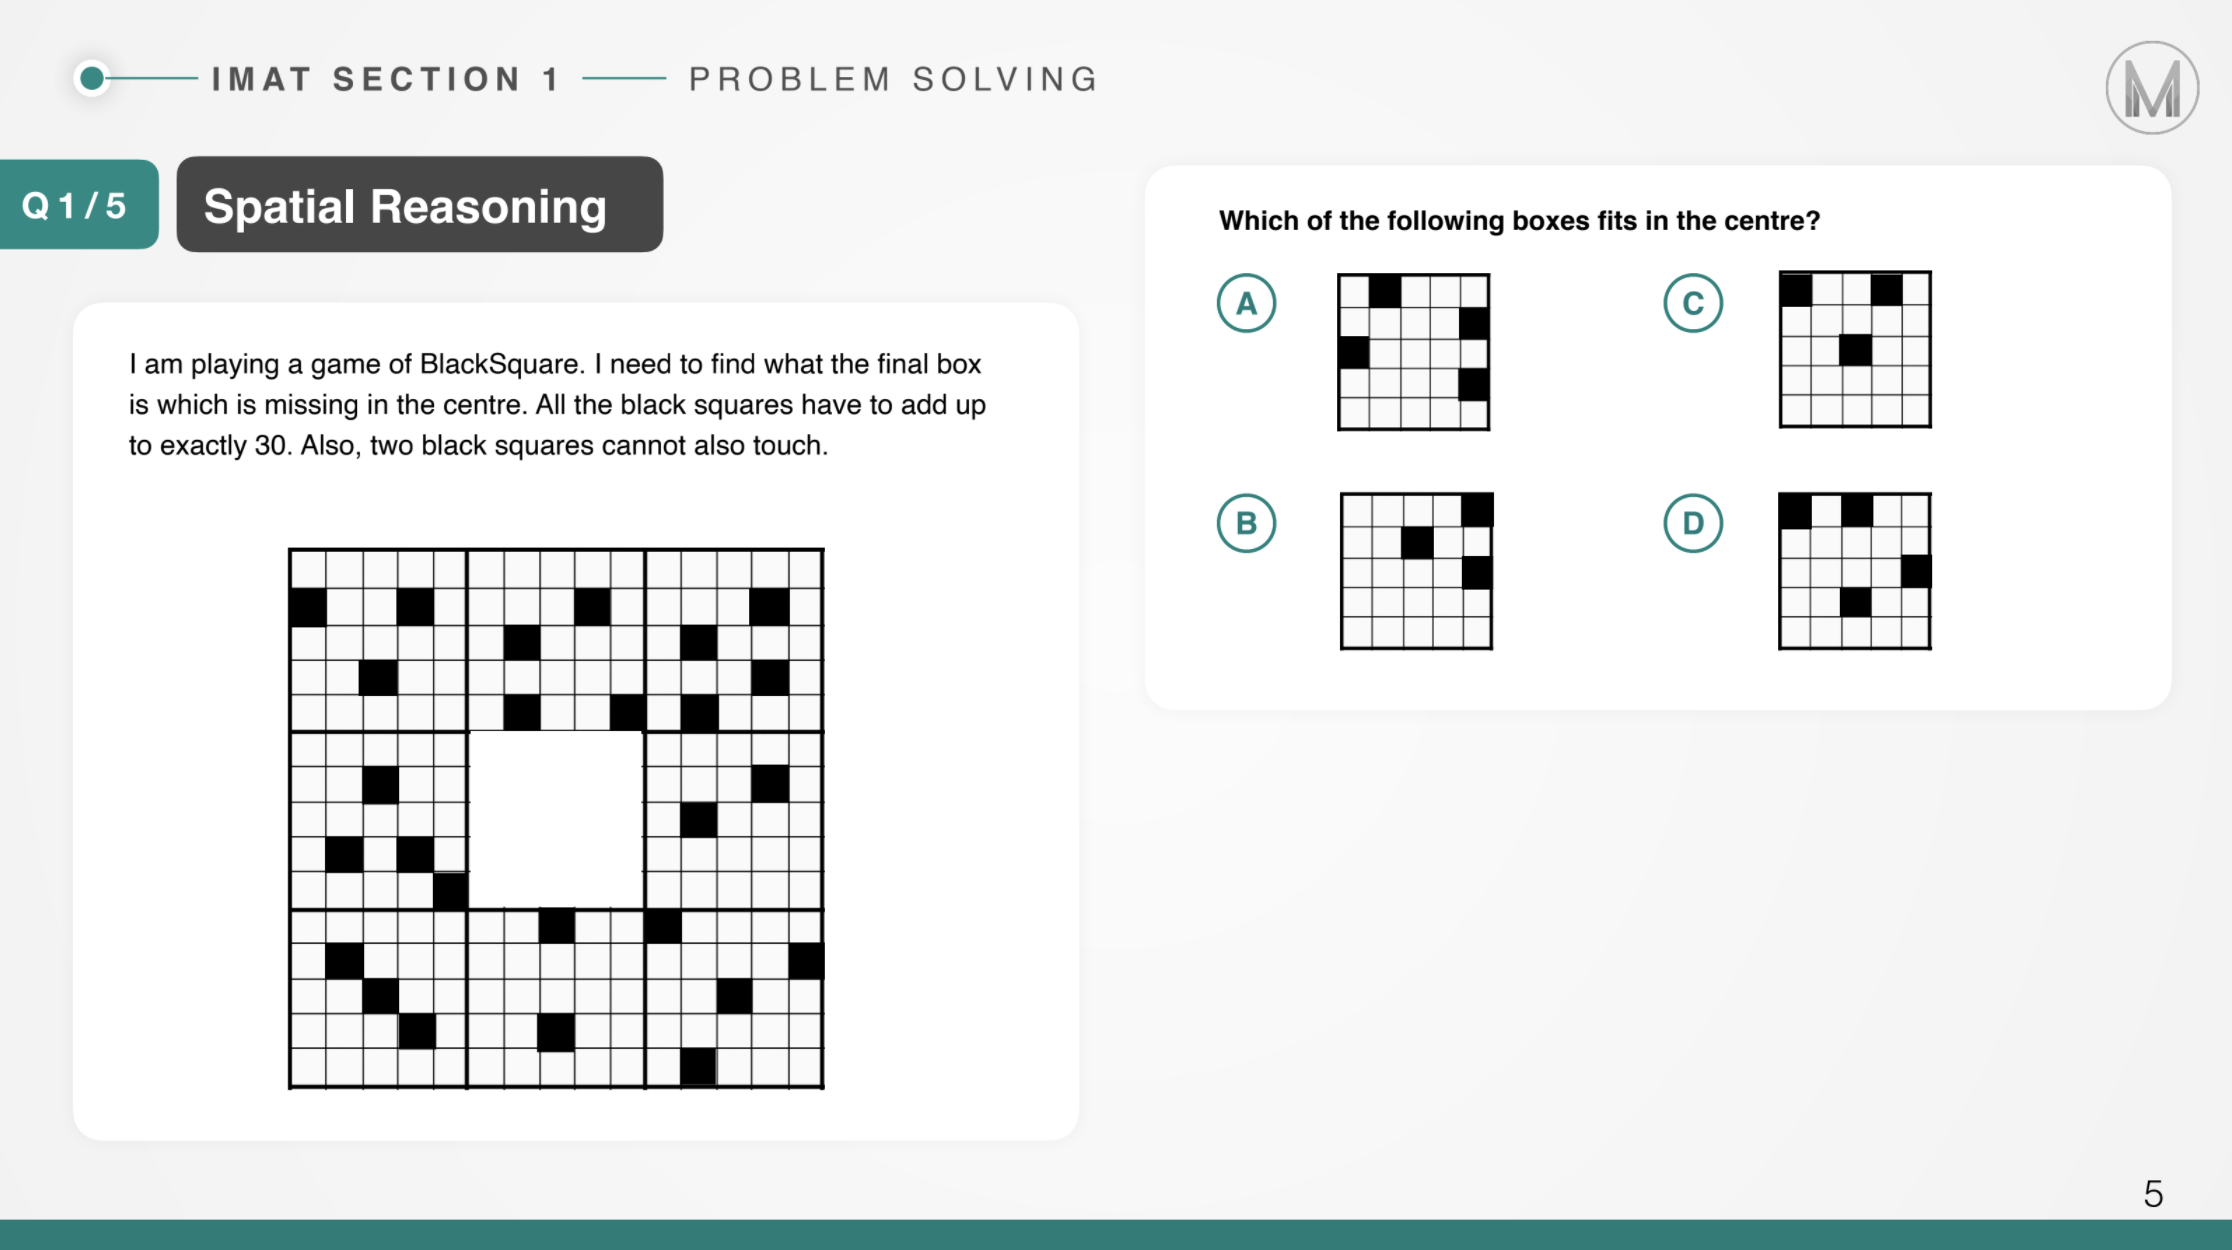Select radio button for answer C
The height and width of the screenshot is (1250, 2232).
[x=1692, y=304]
